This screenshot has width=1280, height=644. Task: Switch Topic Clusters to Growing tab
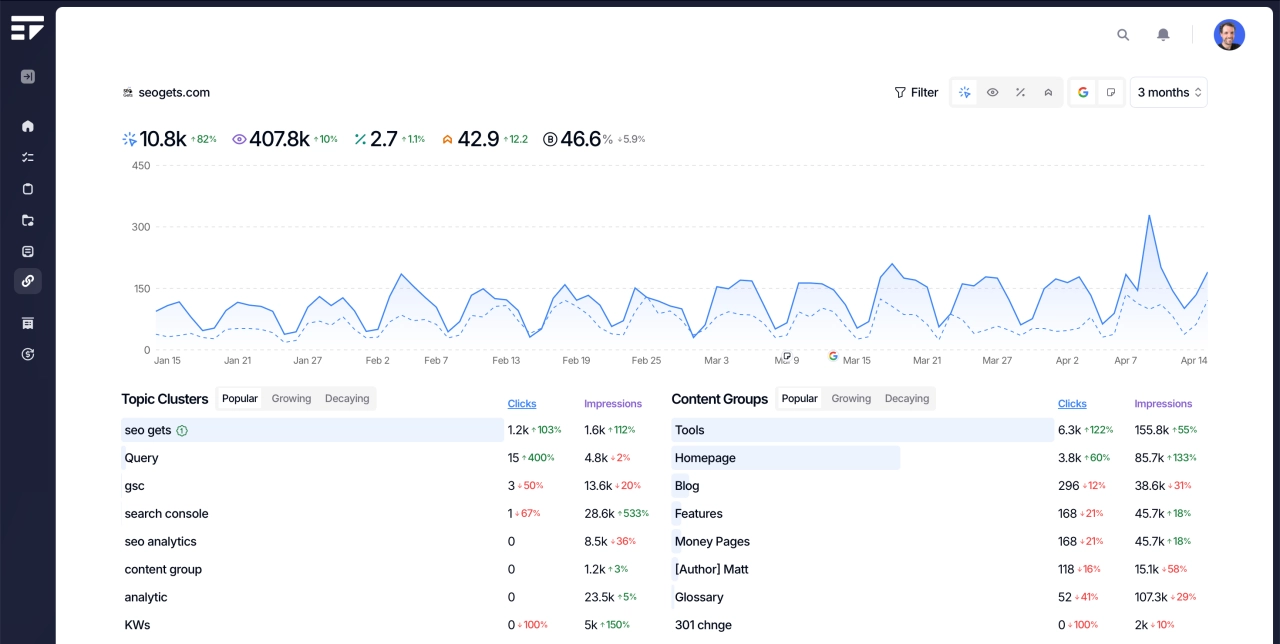pyautogui.click(x=291, y=398)
